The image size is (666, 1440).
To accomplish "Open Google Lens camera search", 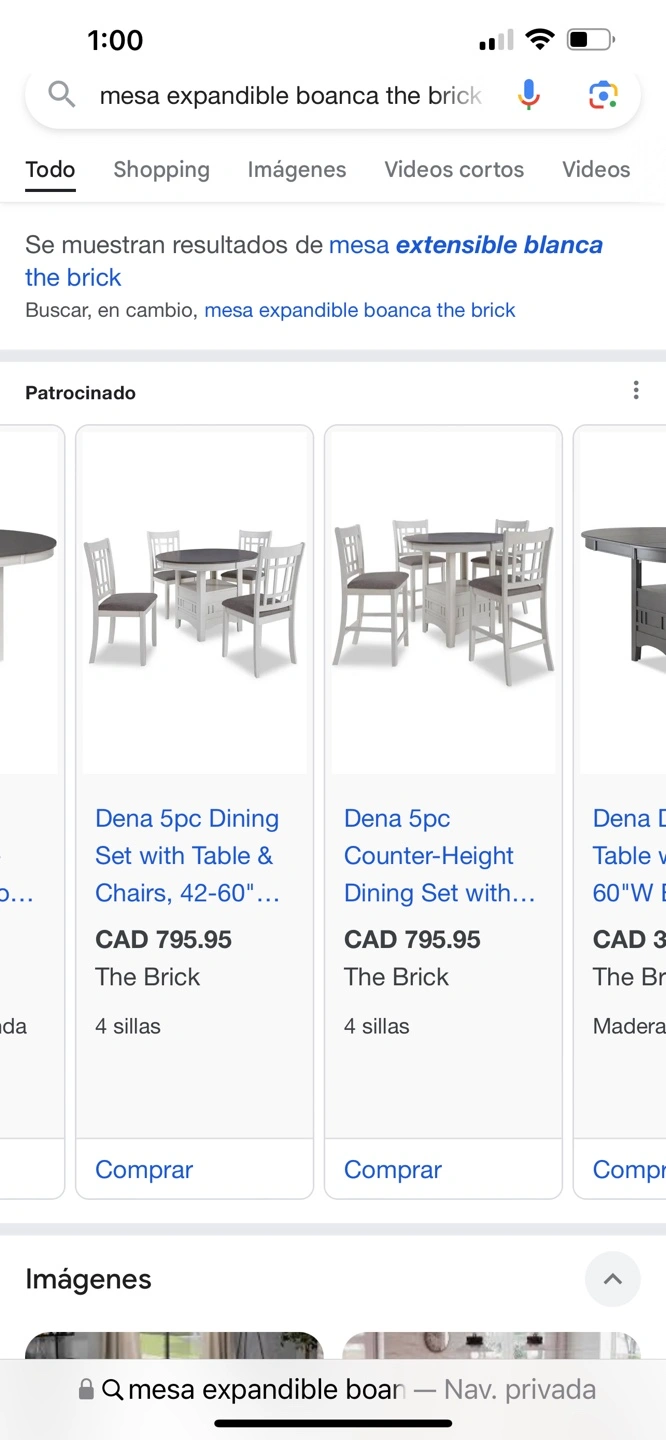I will point(602,95).
